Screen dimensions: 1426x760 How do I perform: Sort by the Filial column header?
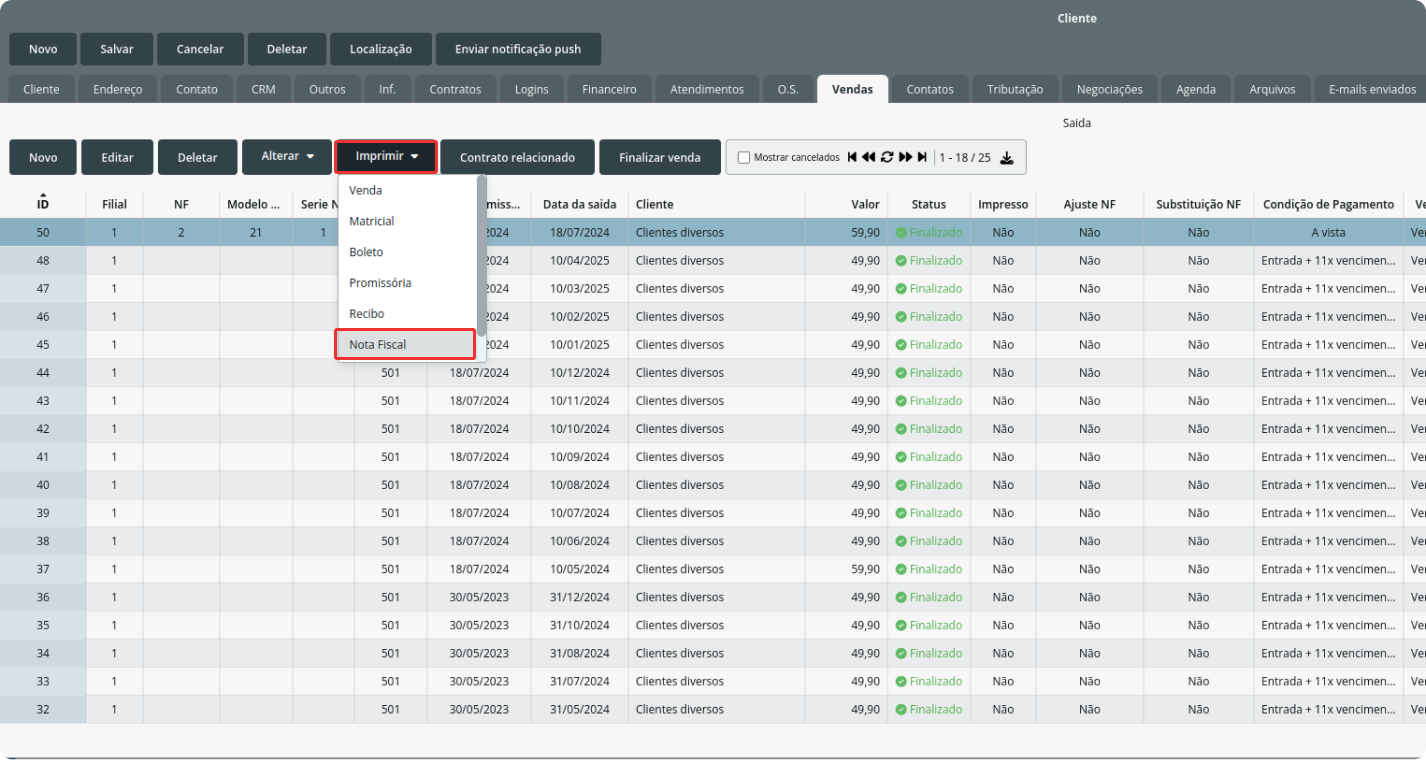pyautogui.click(x=114, y=204)
